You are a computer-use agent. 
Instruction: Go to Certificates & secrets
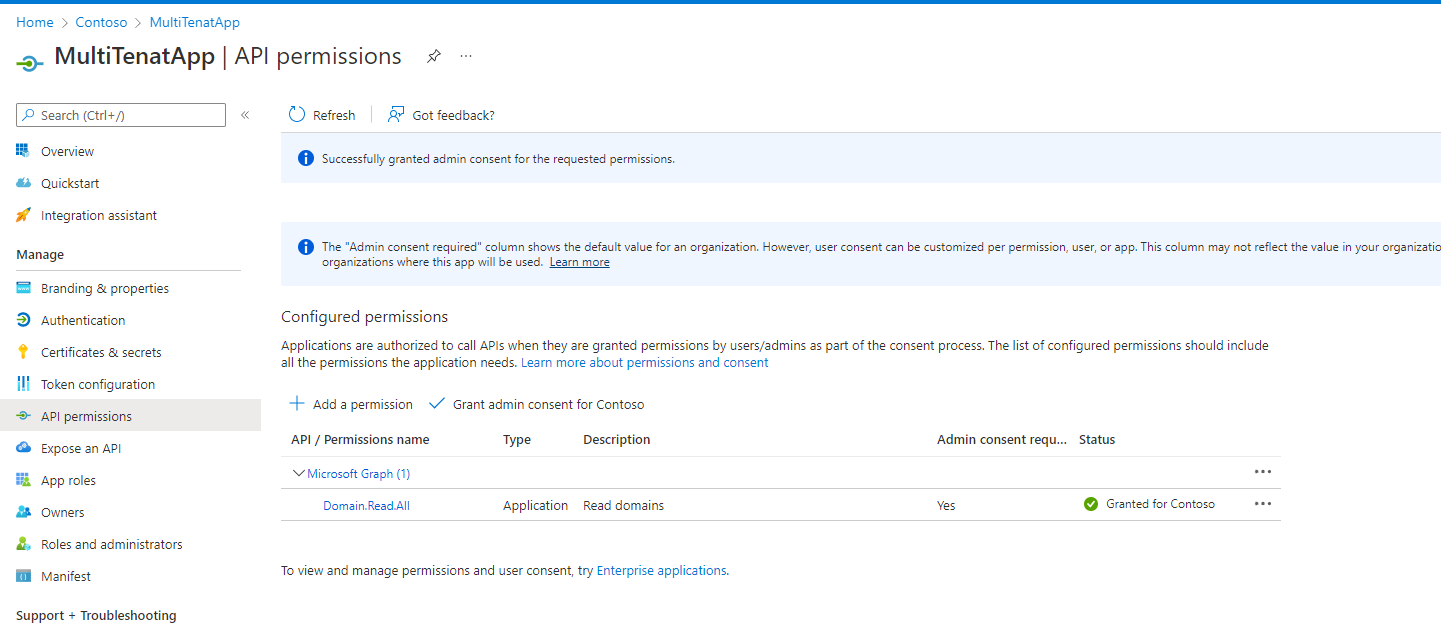click(100, 352)
